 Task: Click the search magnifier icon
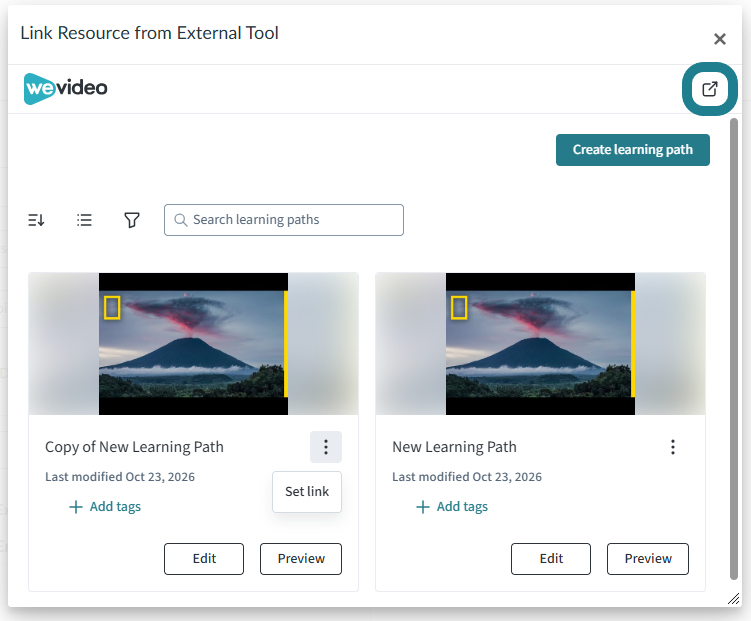[x=181, y=220]
